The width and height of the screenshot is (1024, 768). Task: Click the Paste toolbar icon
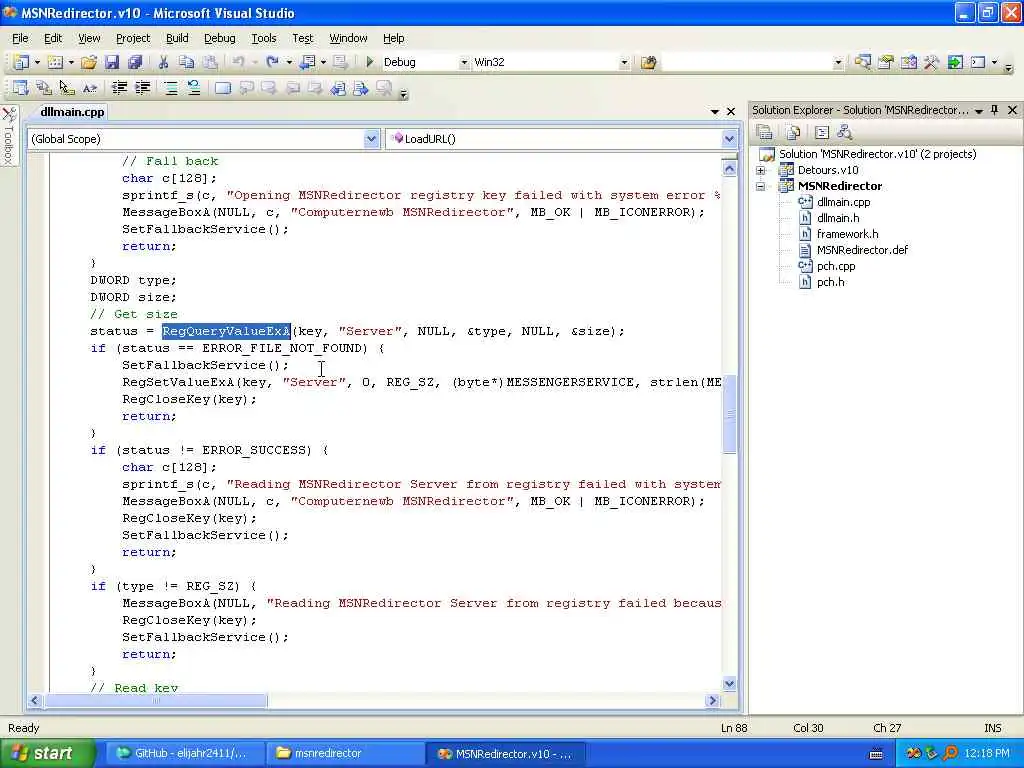(x=210, y=62)
